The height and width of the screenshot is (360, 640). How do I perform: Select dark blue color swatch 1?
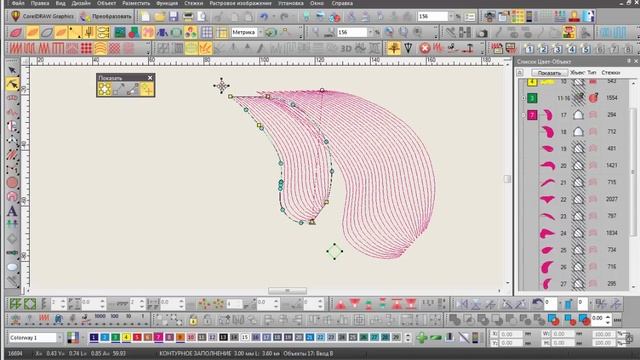[x=94, y=337]
